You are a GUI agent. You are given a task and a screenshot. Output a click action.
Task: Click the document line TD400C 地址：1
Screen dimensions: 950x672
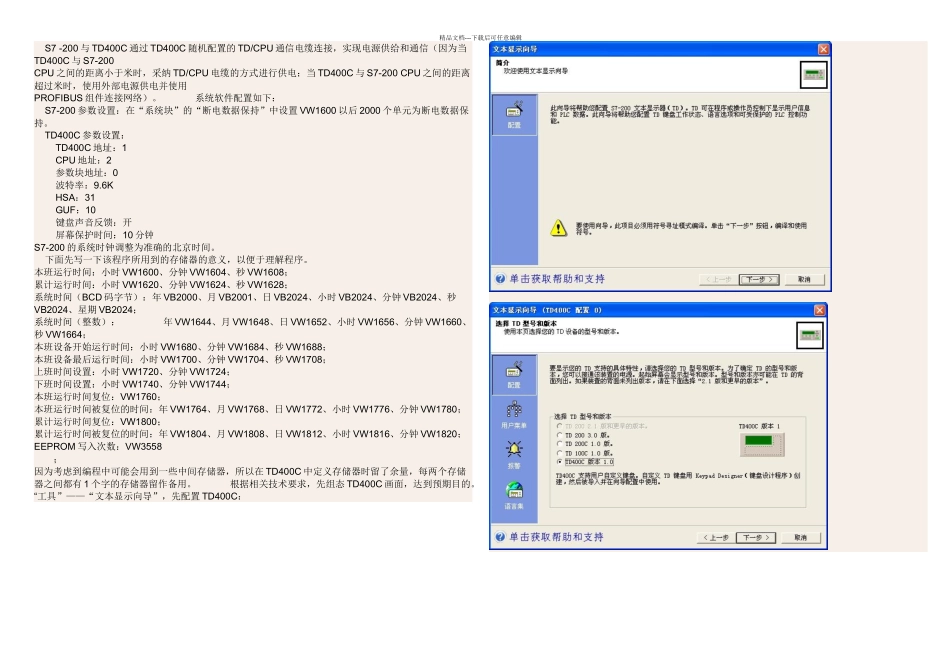tap(91, 148)
